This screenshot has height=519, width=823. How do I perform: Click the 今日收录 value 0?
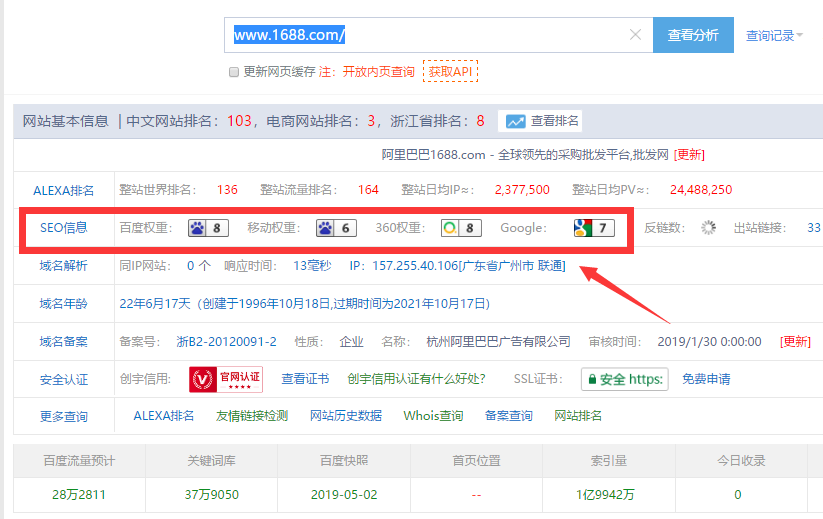737,494
